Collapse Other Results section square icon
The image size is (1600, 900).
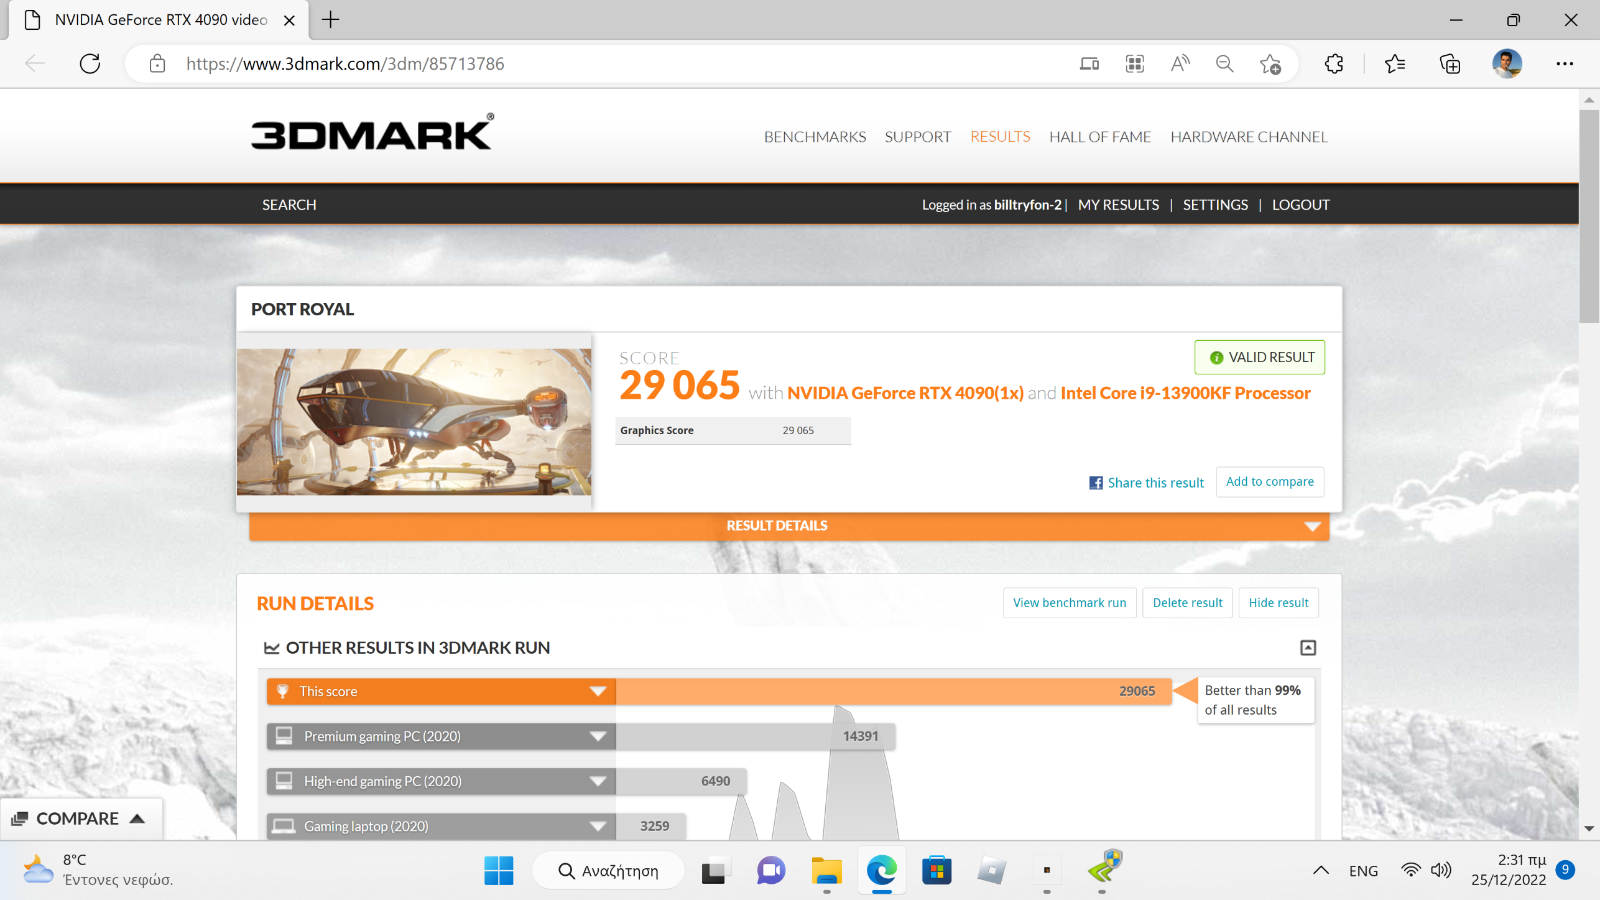pos(1308,648)
